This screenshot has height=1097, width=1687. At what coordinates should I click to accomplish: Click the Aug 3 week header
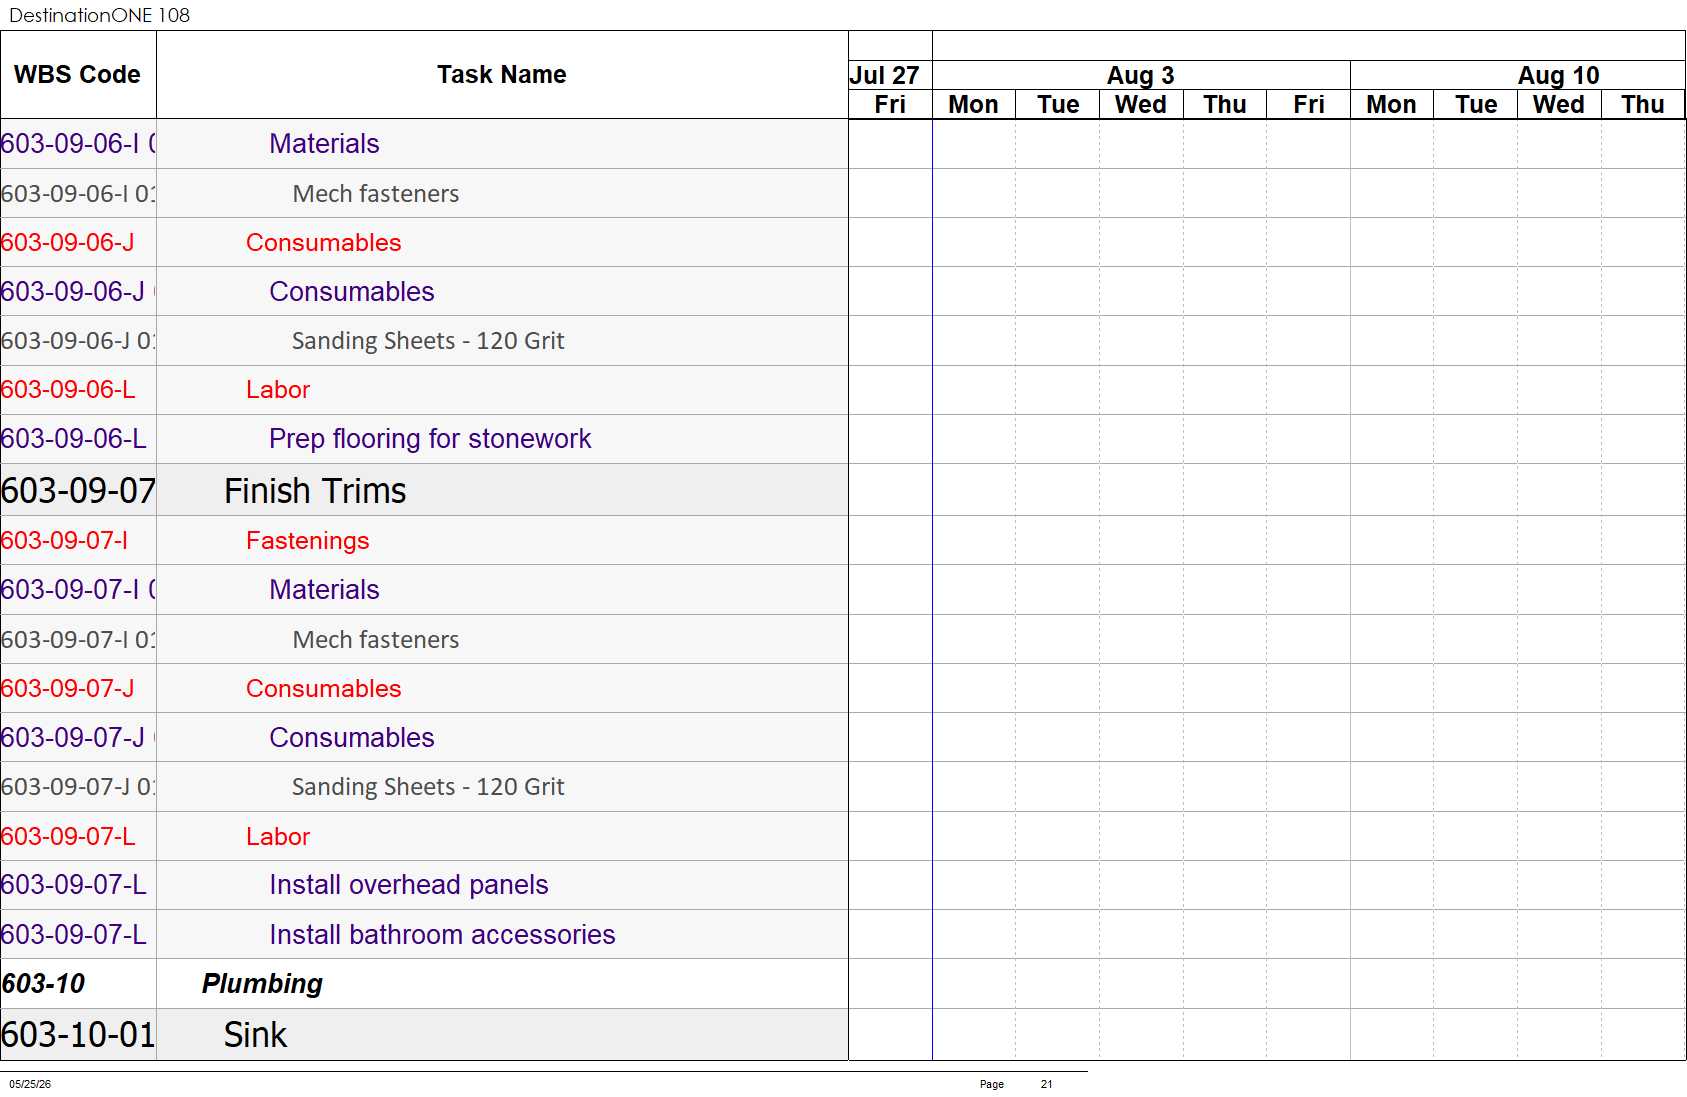tap(1141, 75)
